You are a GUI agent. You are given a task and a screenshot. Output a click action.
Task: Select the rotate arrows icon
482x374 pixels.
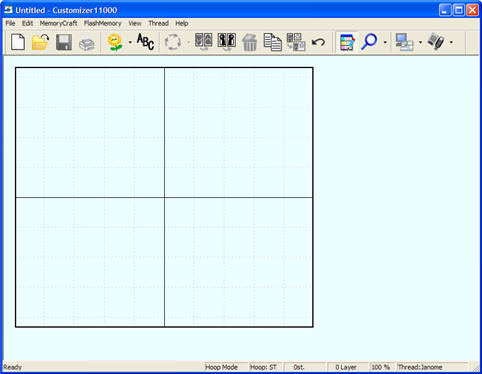[173, 42]
